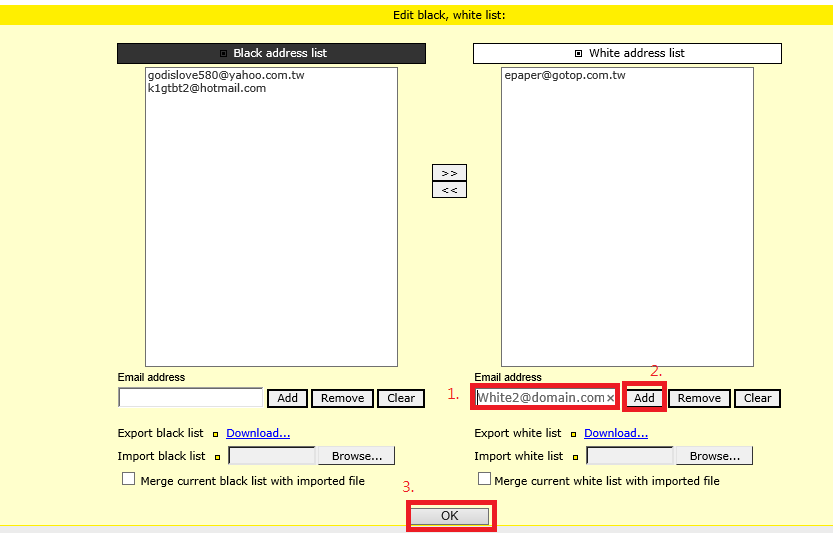Clear the x in white email field
833x533 pixels.
(x=610, y=398)
